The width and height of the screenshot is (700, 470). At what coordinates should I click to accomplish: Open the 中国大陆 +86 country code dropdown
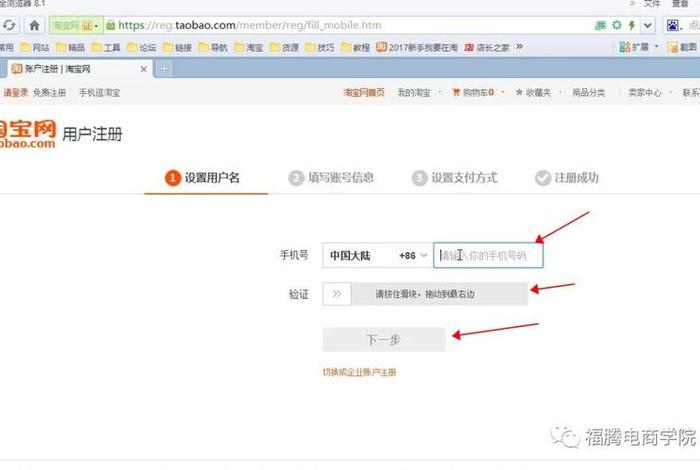[378, 256]
